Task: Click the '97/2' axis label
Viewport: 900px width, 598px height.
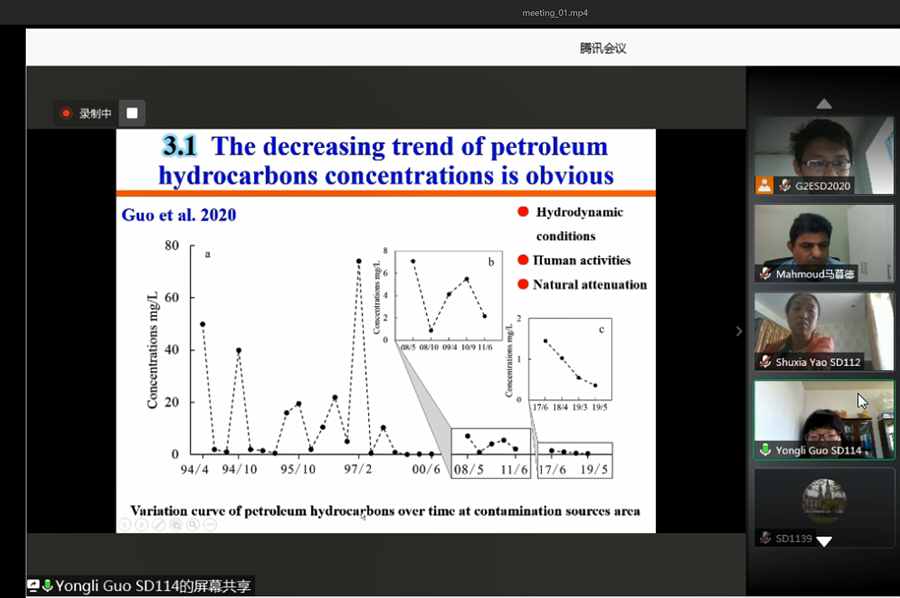Action: pos(358,469)
